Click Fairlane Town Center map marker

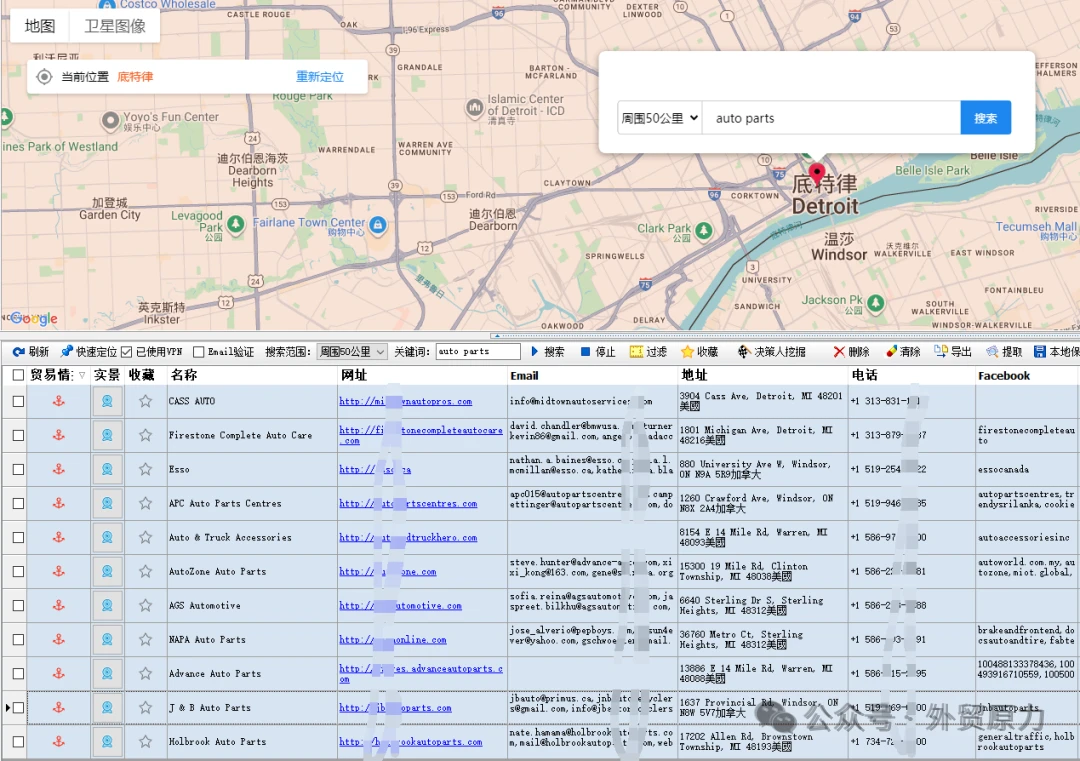coord(377,225)
